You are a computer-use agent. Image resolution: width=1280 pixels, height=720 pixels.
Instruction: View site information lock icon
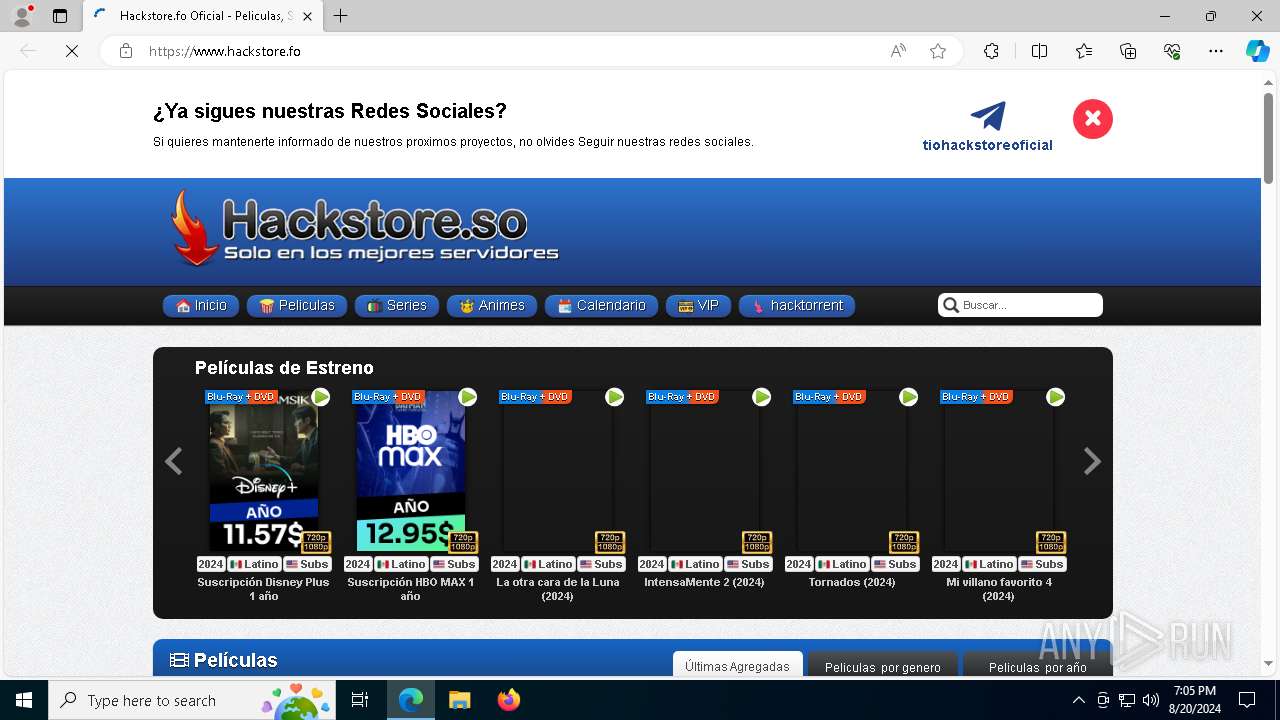[126, 51]
